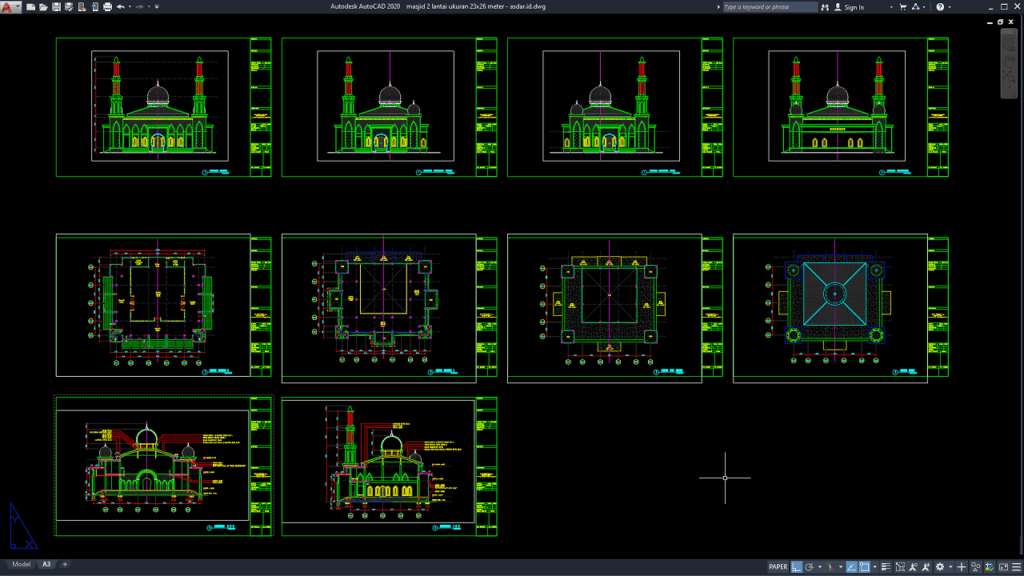Redo the last undone action
Screen dimensions: 1024x576
[x=140, y=8]
